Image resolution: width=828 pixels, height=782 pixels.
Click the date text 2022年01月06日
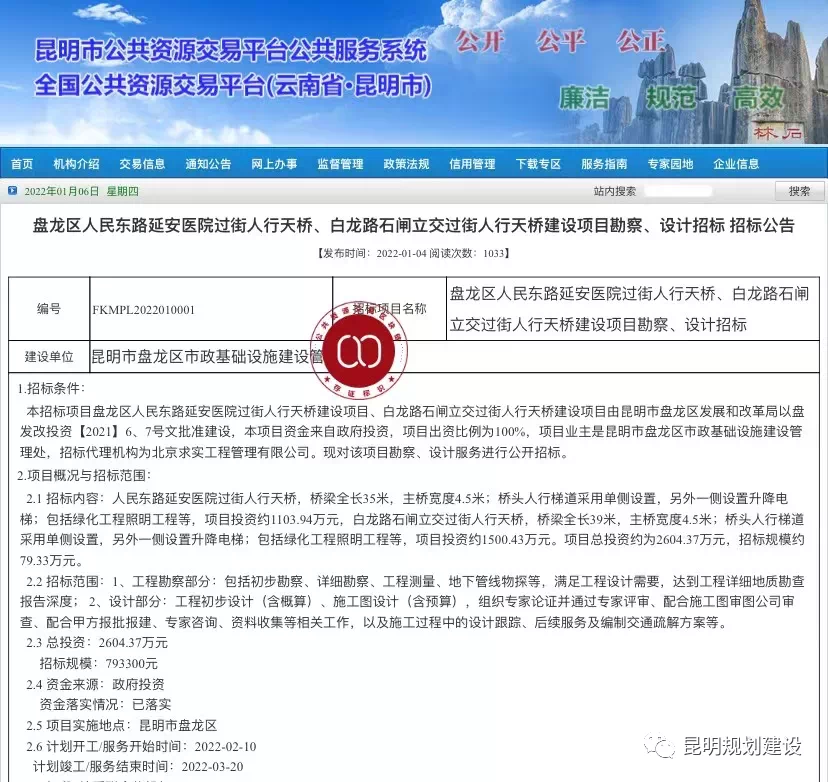point(62,191)
